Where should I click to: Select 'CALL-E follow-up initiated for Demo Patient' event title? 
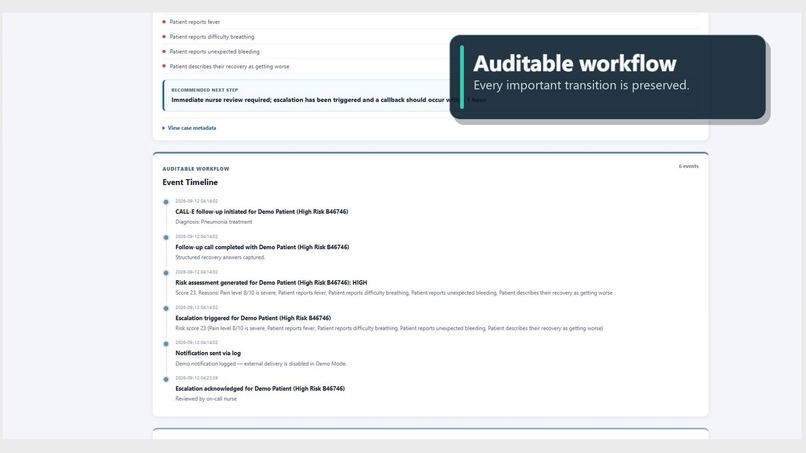point(262,211)
